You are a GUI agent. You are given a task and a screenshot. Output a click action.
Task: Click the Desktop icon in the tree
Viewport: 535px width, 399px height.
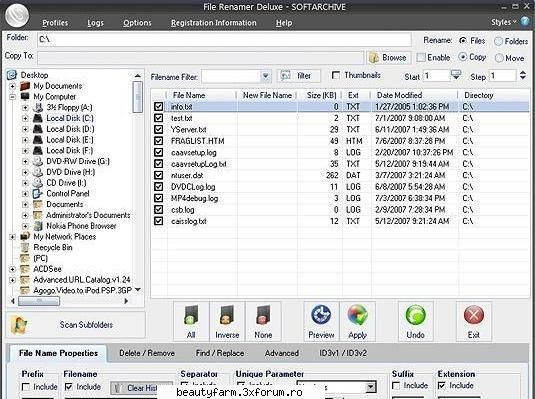pos(12,75)
